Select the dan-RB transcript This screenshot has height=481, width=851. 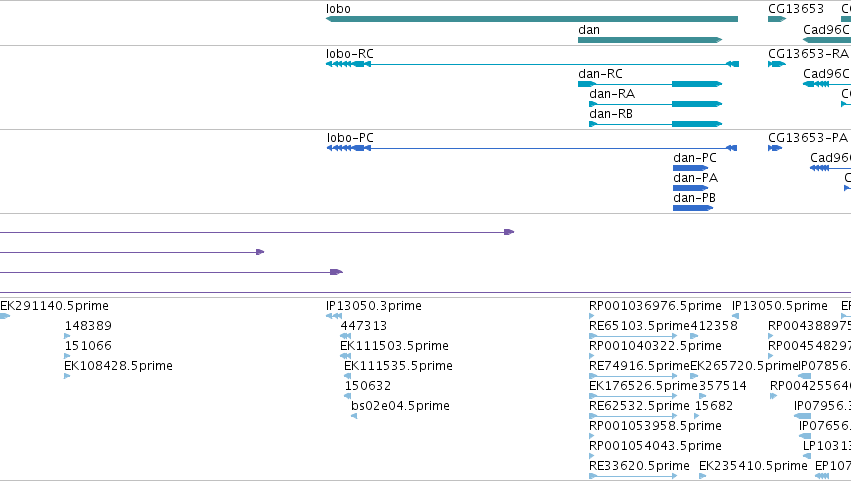pos(656,124)
